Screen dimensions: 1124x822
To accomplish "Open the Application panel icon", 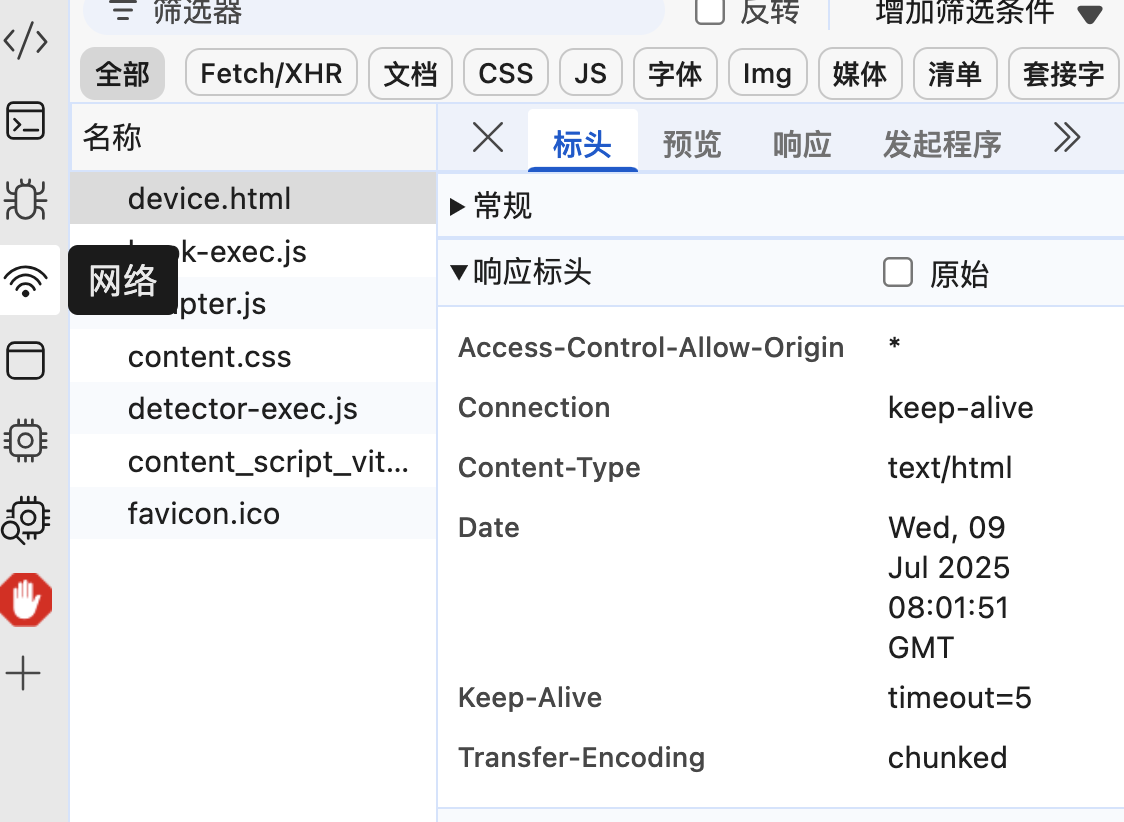I will pos(26,360).
